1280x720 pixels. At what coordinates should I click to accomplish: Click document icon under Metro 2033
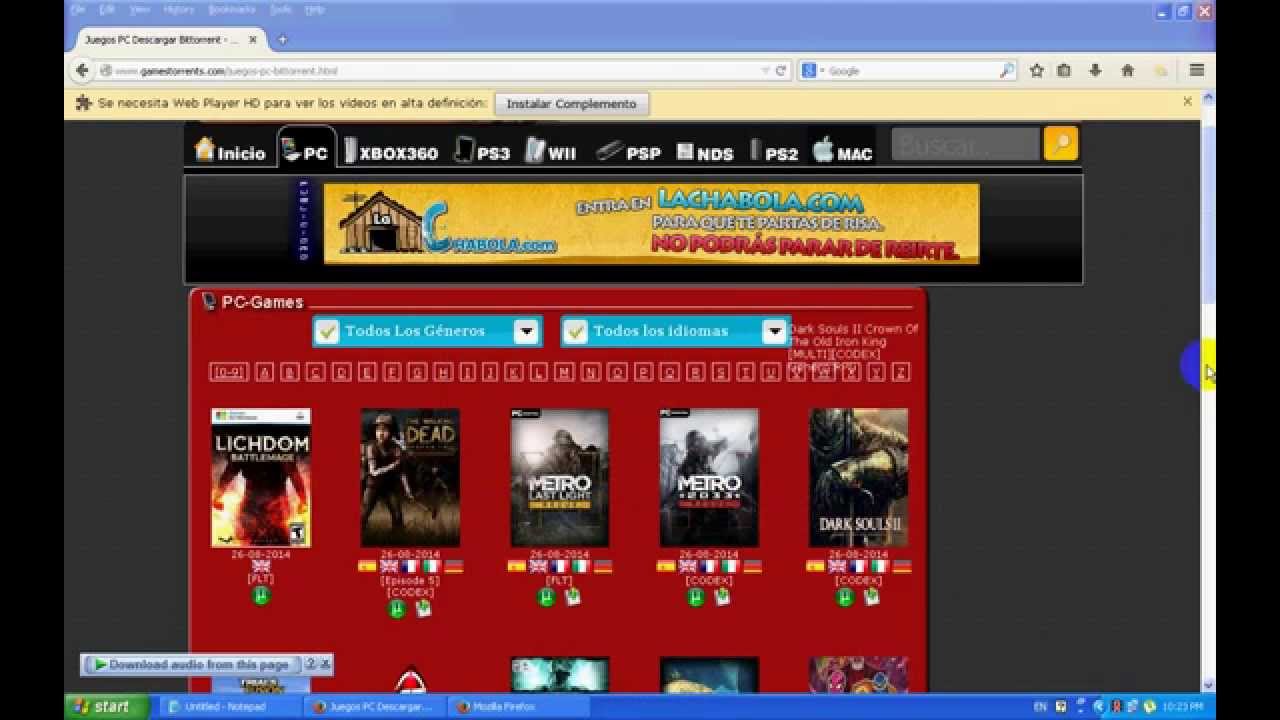(x=722, y=597)
